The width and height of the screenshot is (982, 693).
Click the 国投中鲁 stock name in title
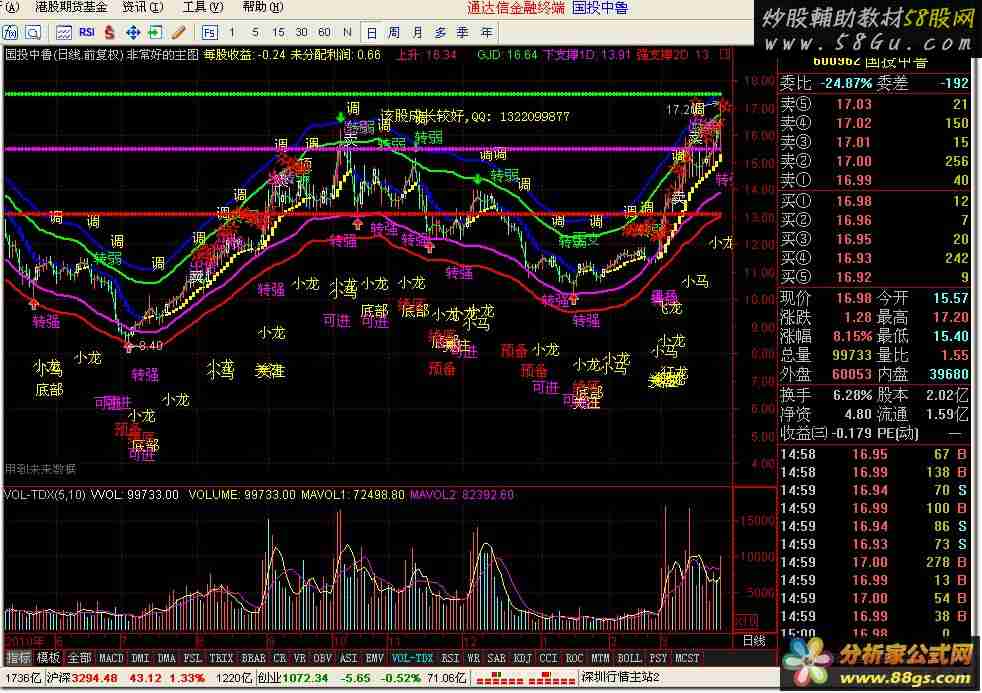click(x=600, y=8)
